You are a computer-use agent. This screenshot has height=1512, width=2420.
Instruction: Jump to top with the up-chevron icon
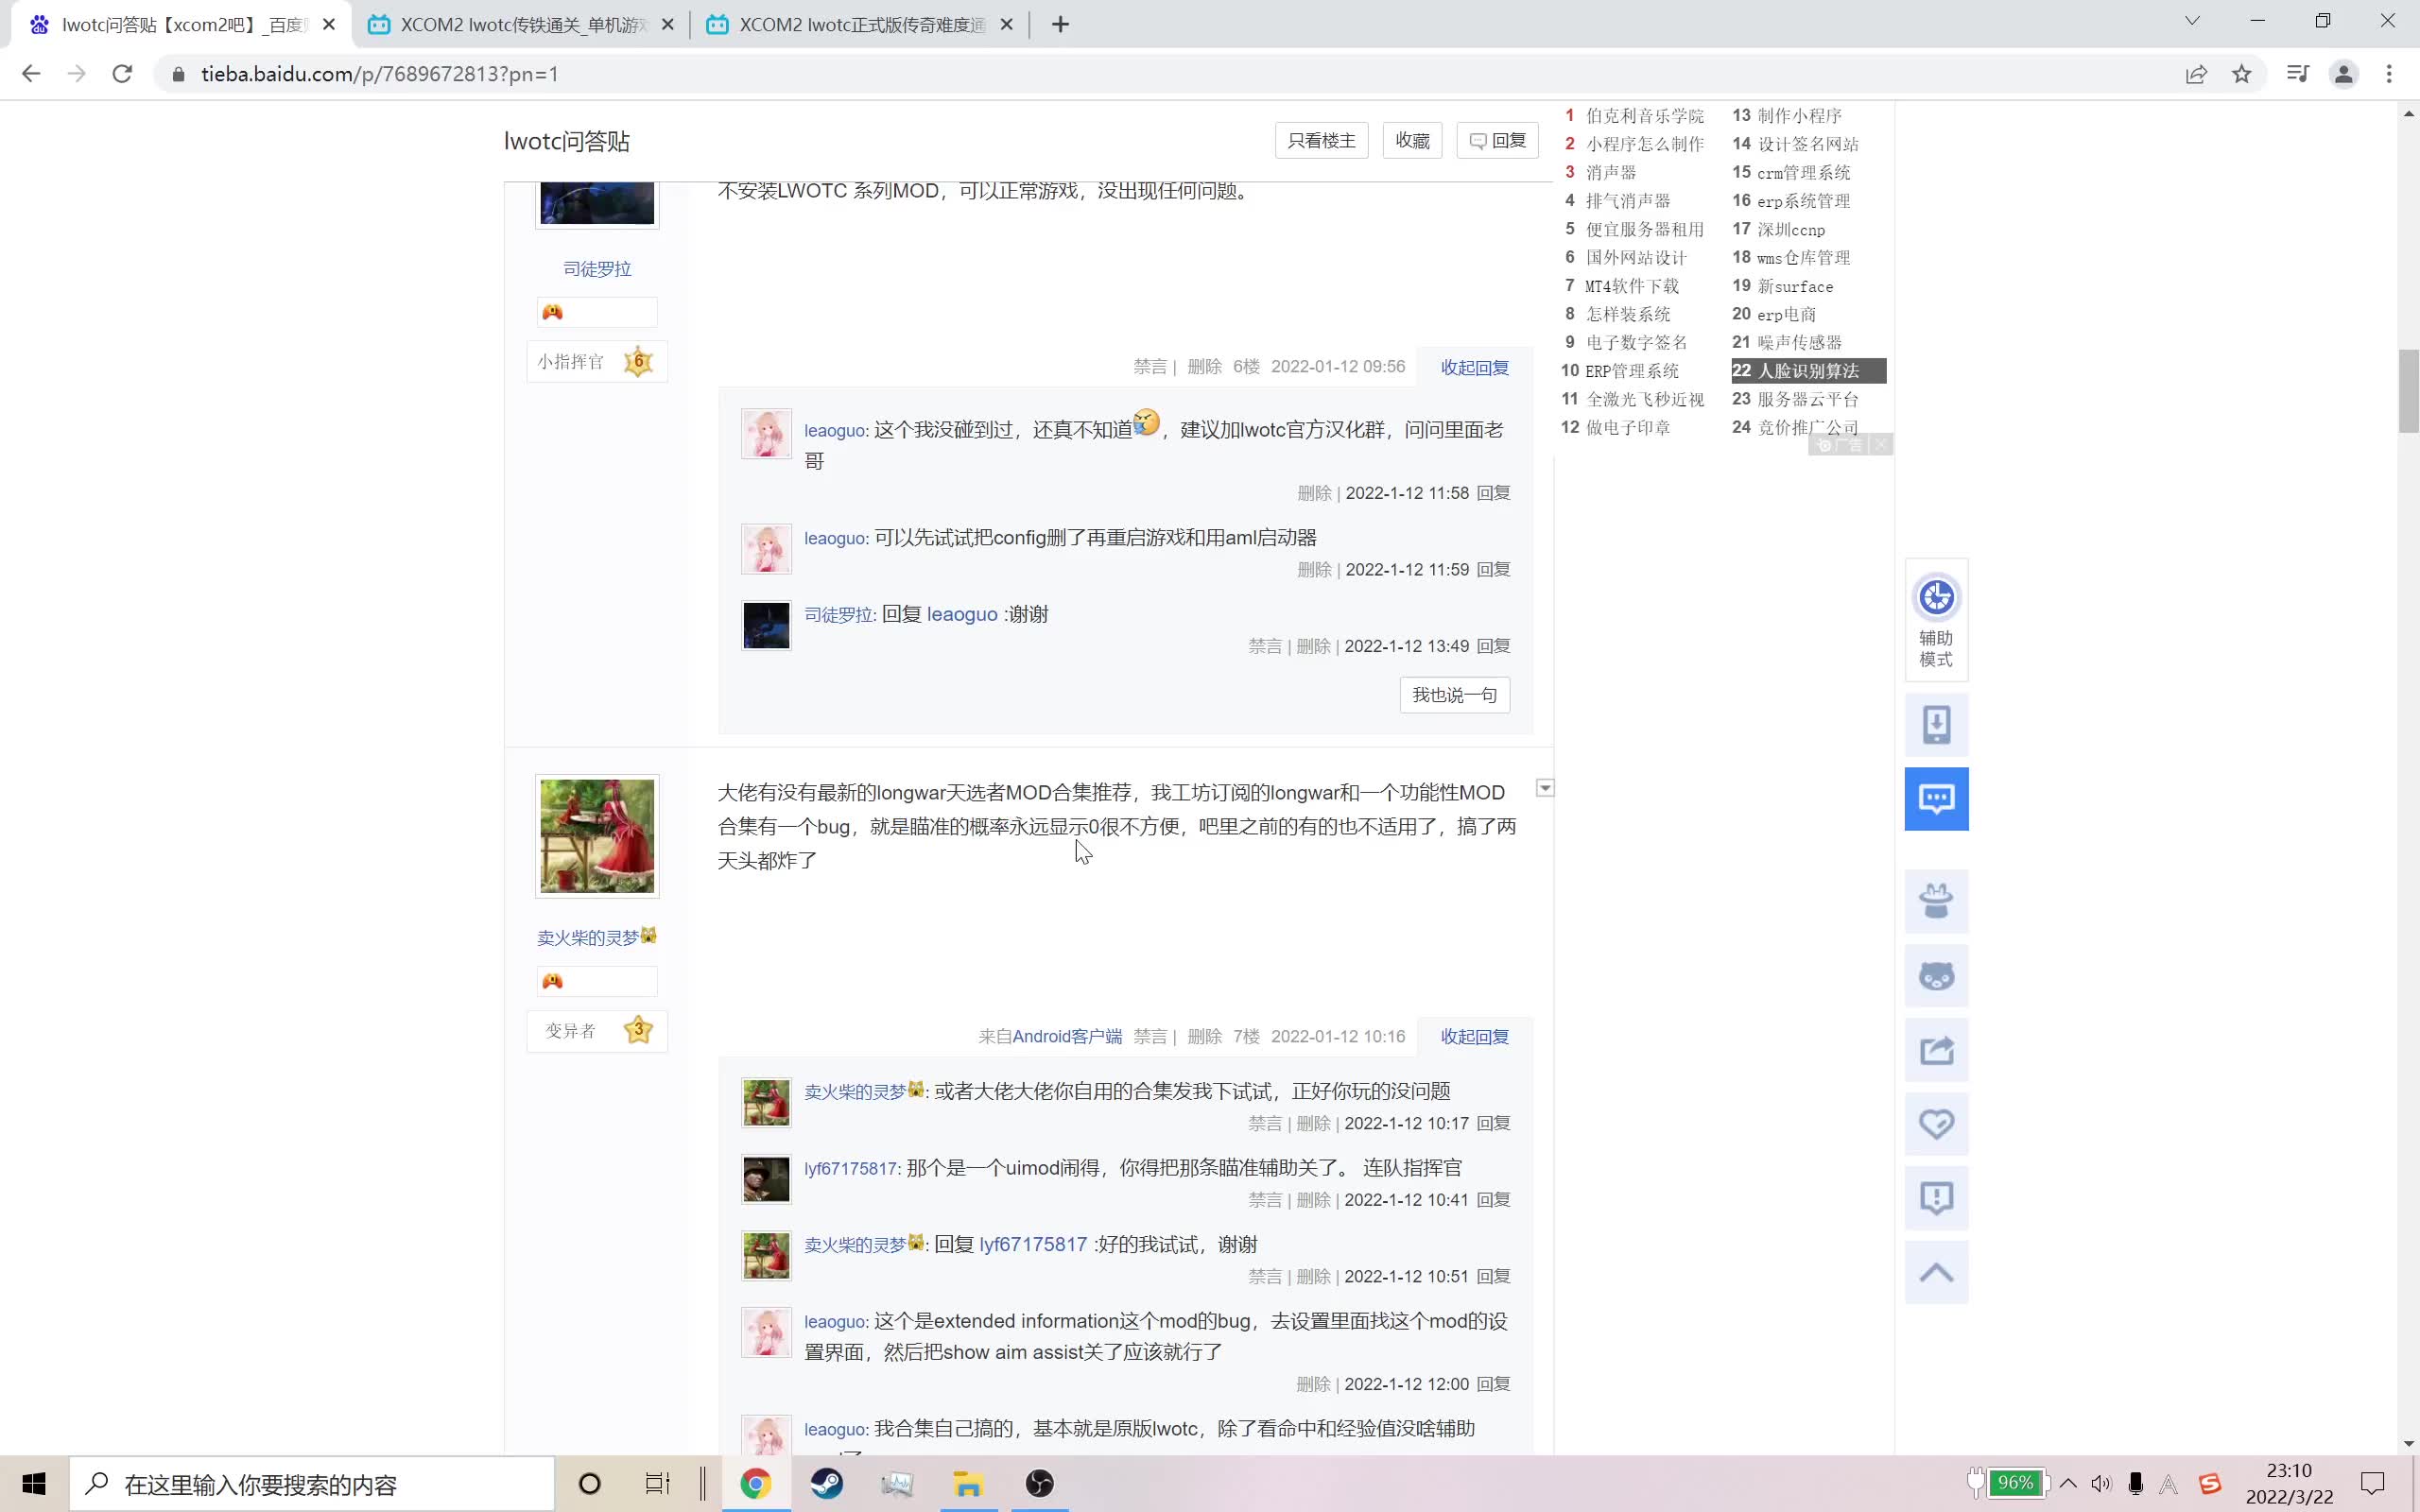point(1936,1272)
